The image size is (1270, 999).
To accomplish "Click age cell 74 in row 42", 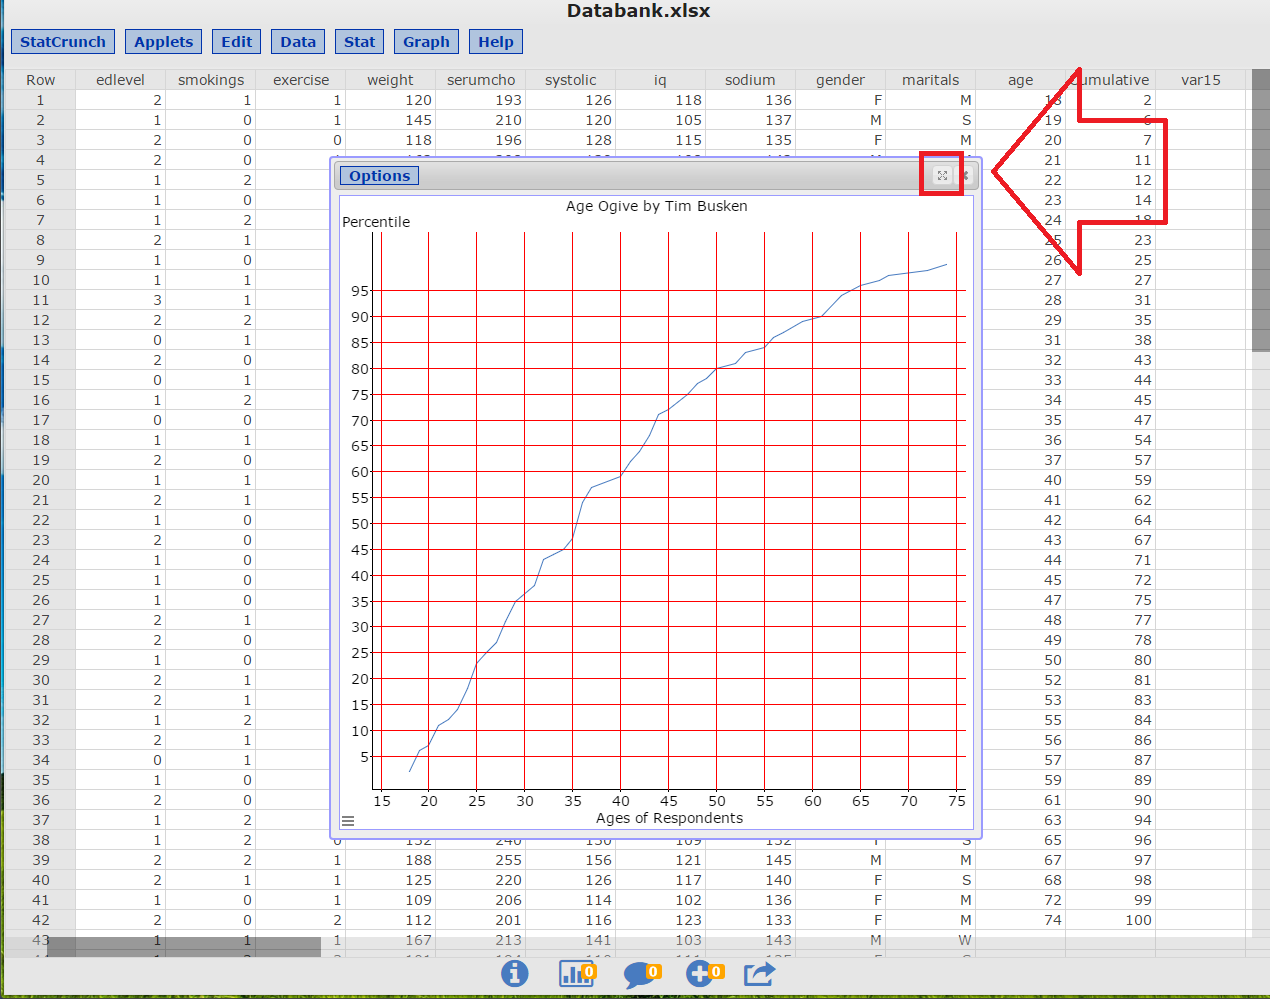I will click(x=1021, y=920).
